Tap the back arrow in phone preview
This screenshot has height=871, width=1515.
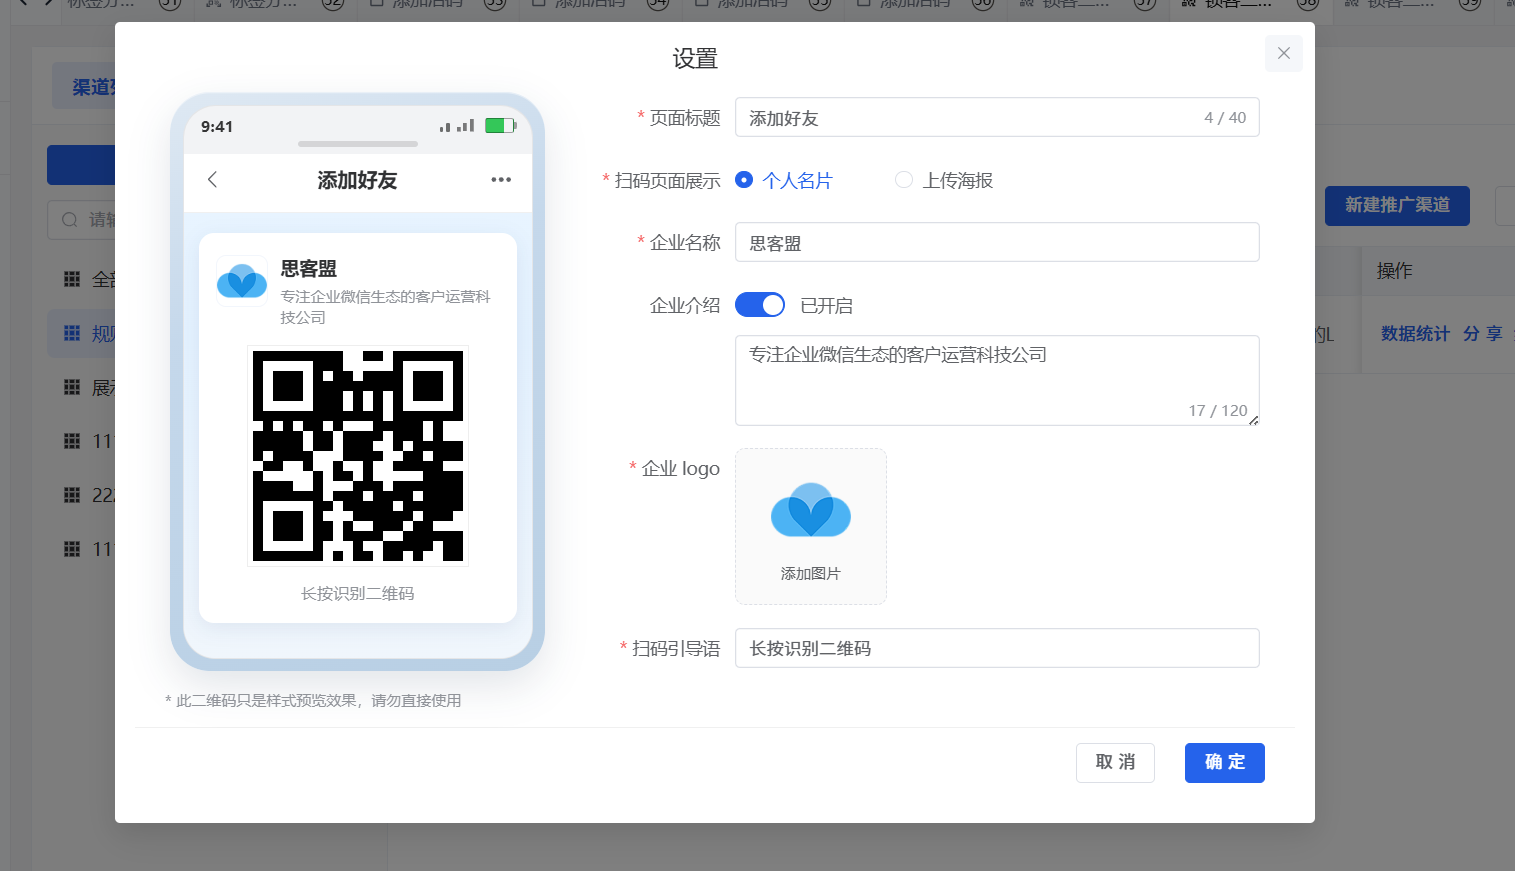212,180
